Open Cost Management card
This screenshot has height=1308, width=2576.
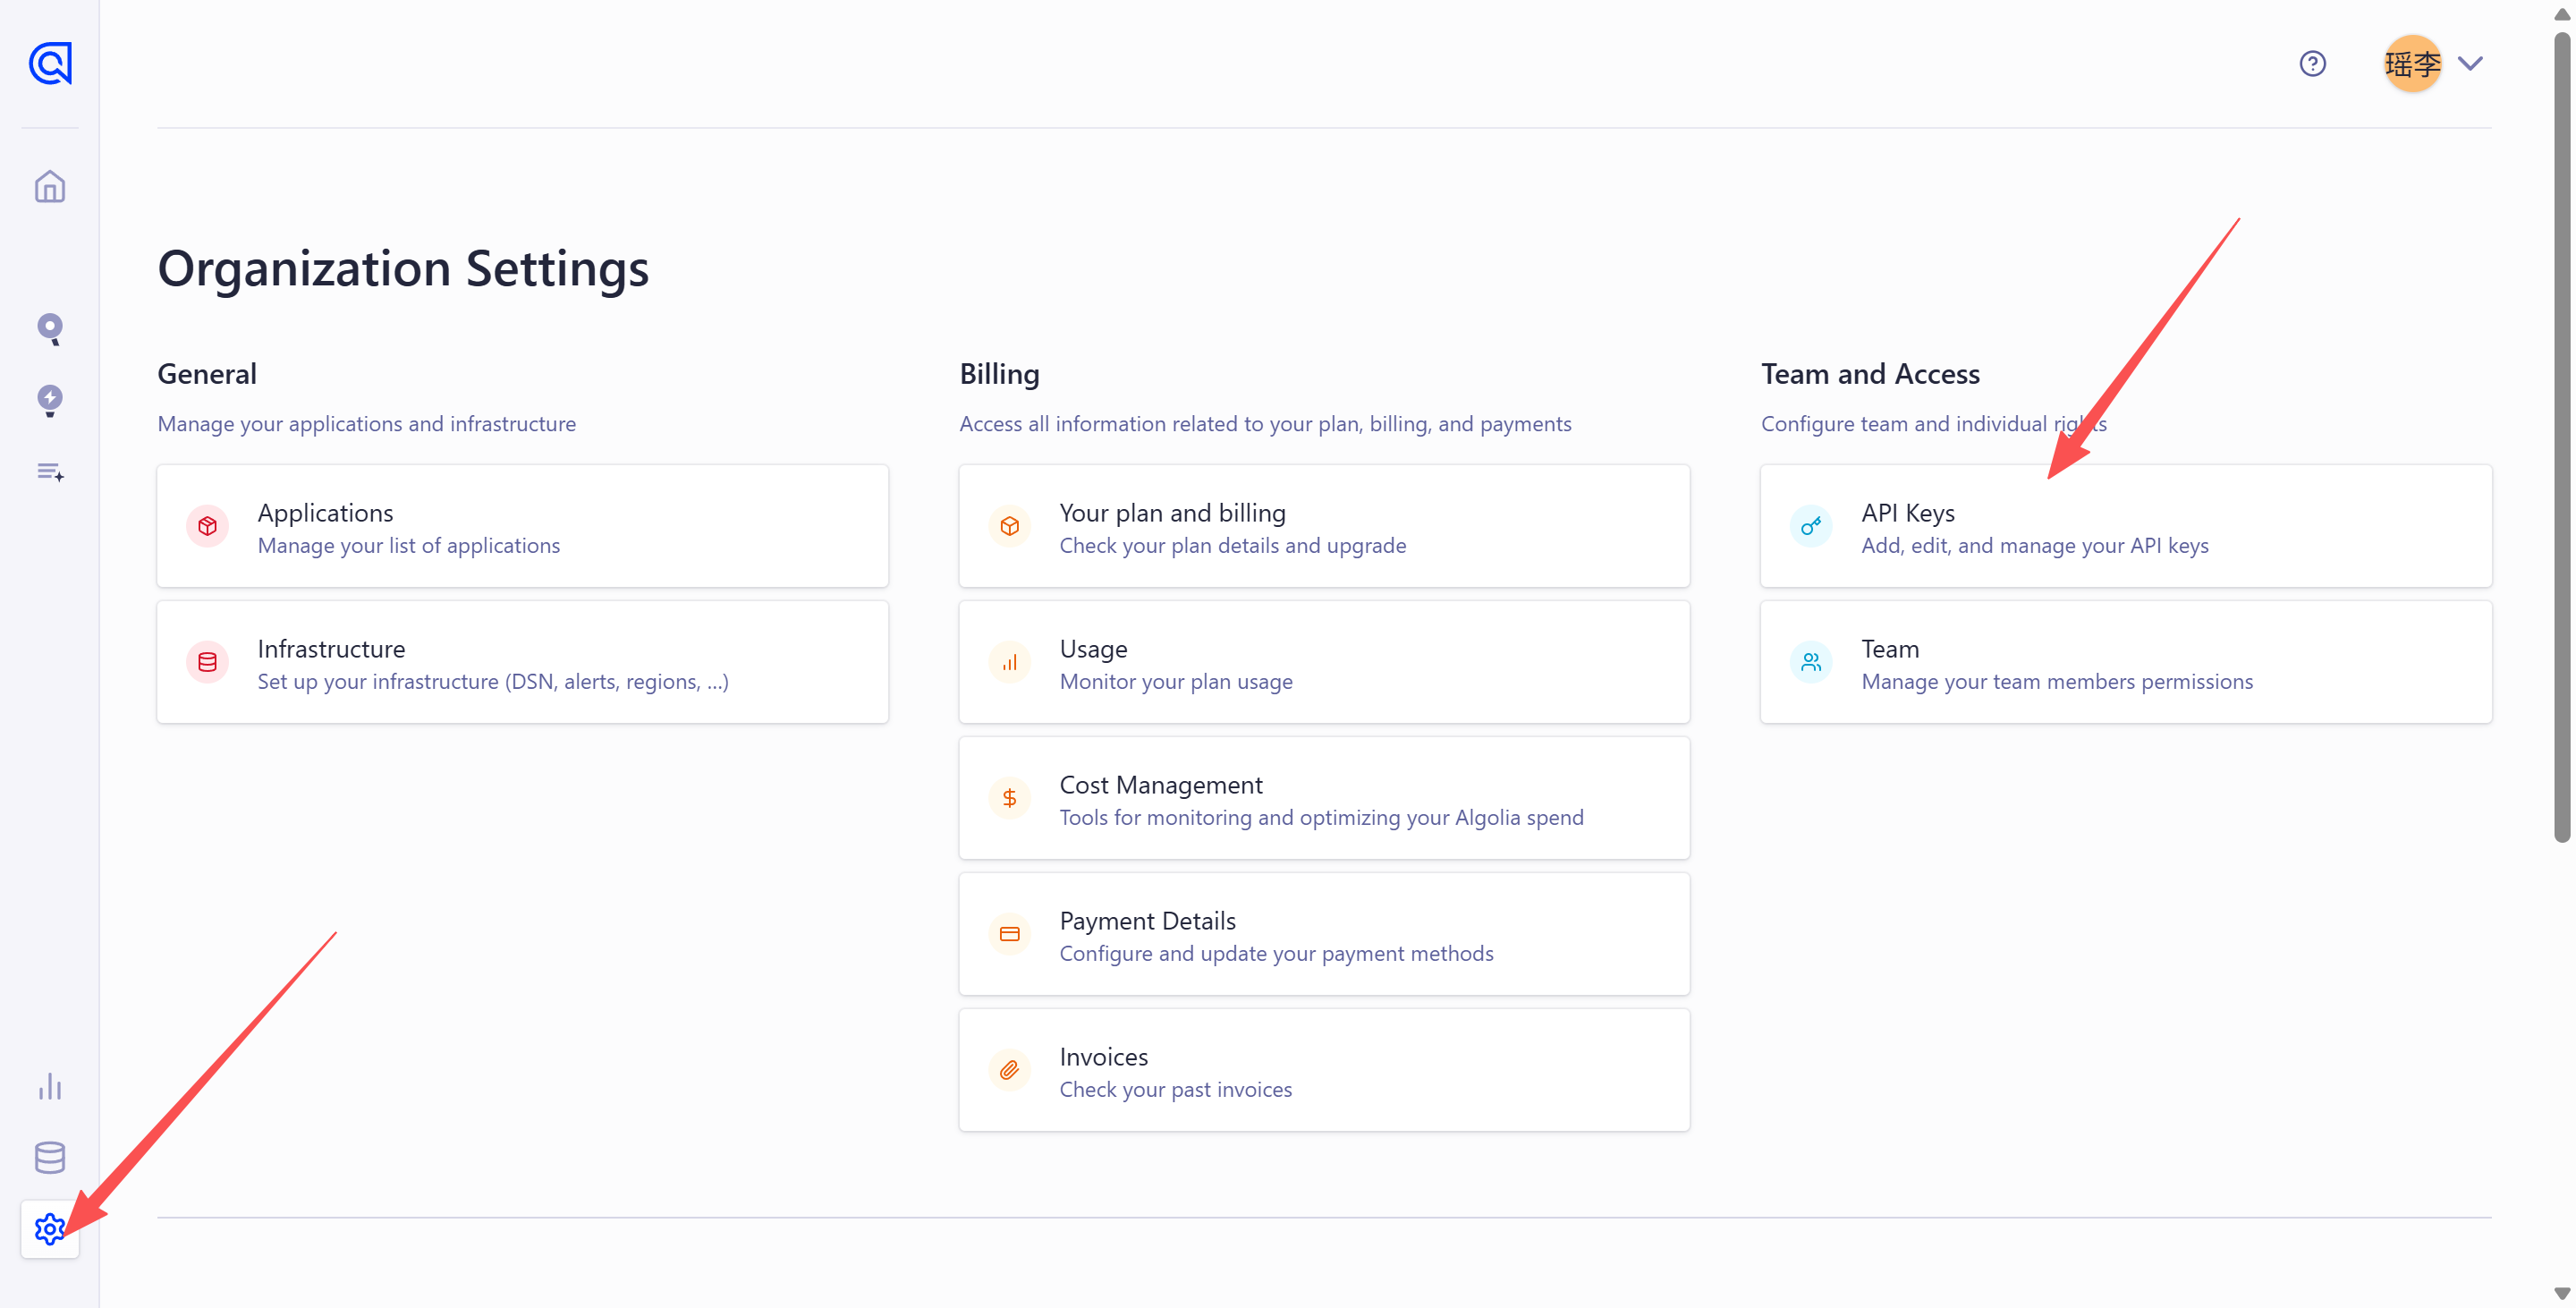(x=1323, y=798)
